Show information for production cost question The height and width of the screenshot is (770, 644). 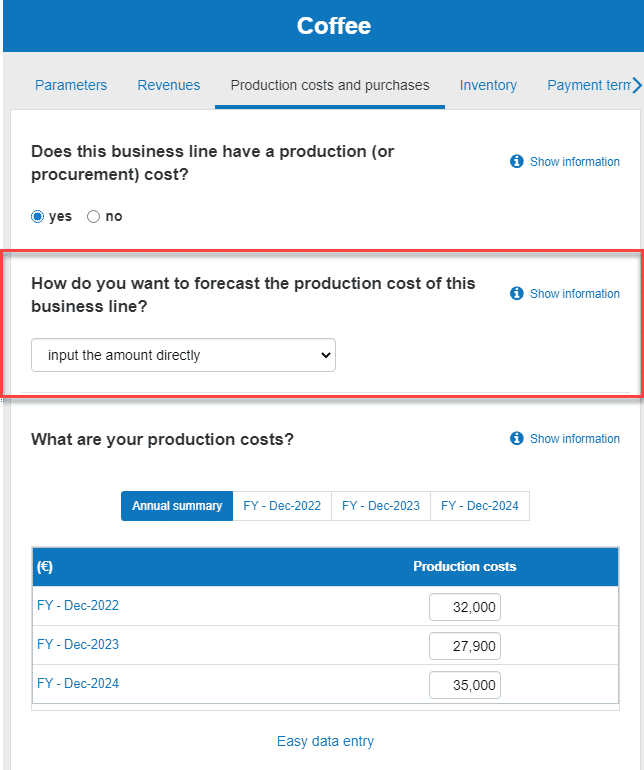[x=574, y=162]
